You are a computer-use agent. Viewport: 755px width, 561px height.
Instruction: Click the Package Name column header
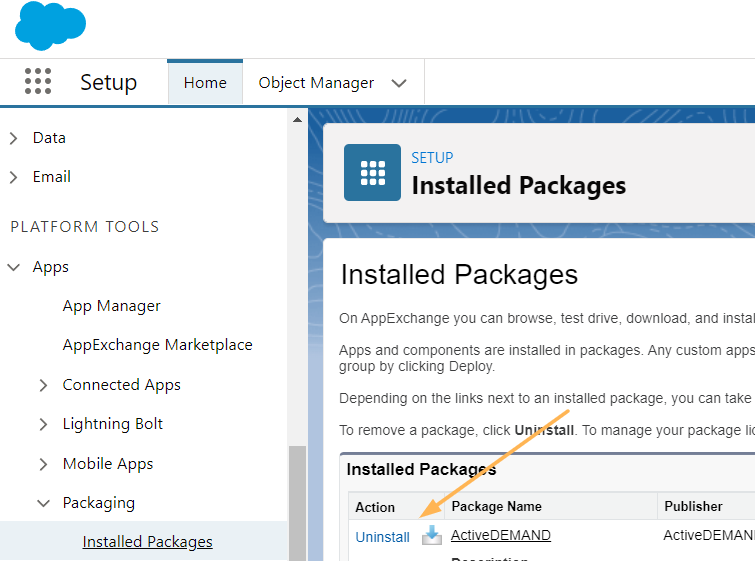[496, 507]
